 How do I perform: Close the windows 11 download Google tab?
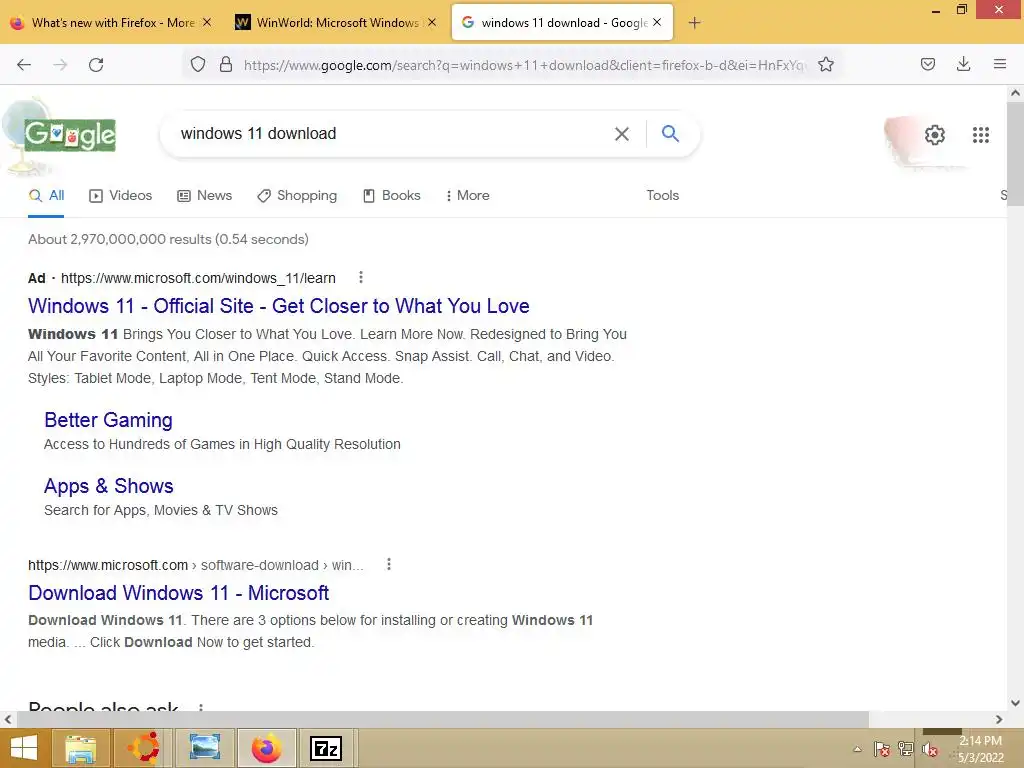pyautogui.click(x=657, y=22)
